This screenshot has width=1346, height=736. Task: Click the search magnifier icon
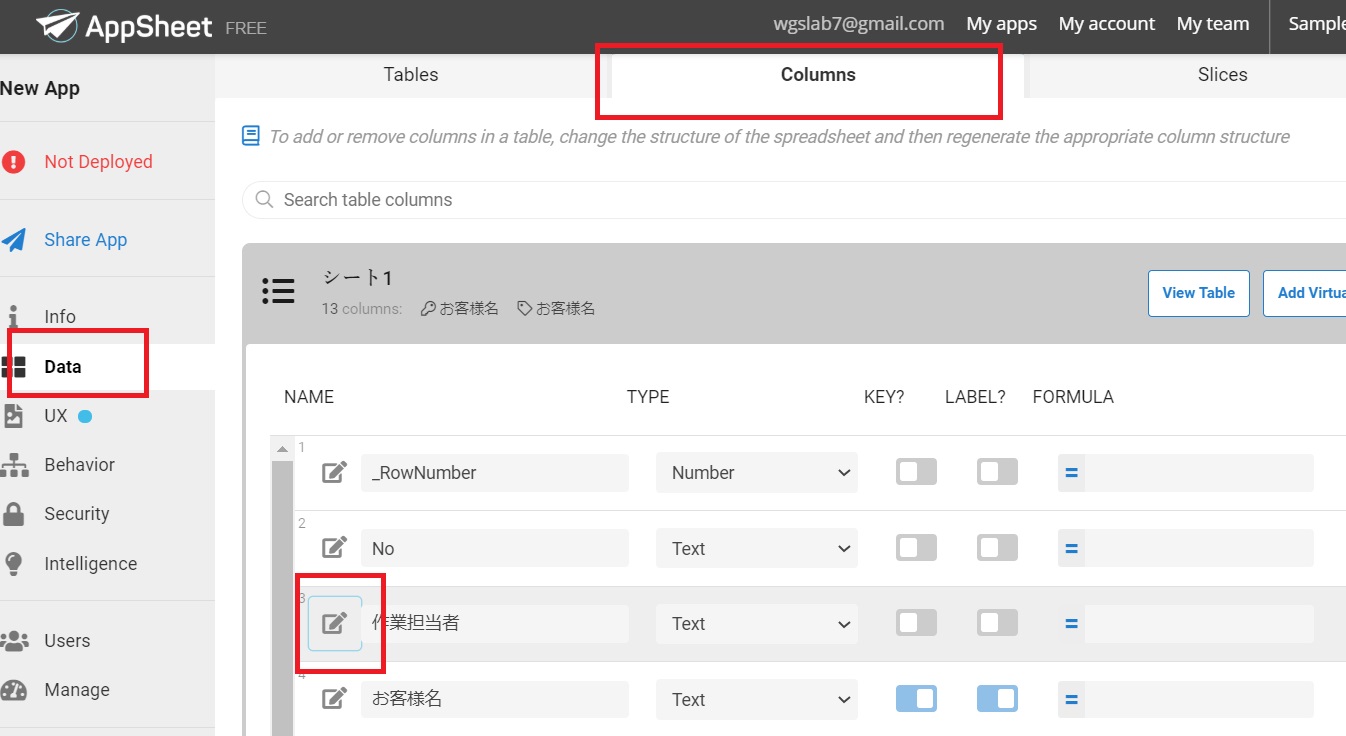[265, 200]
